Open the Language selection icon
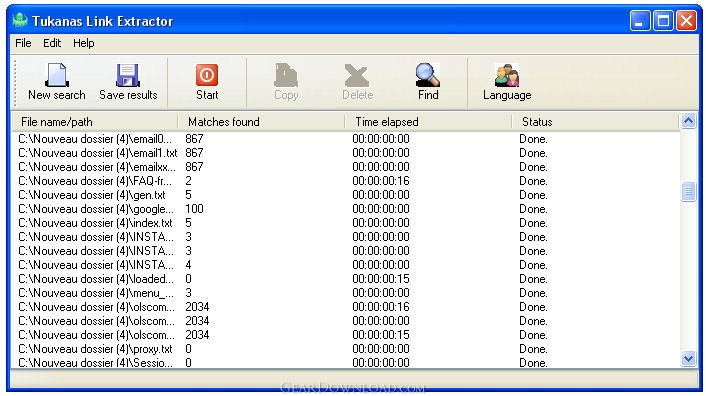 507,75
